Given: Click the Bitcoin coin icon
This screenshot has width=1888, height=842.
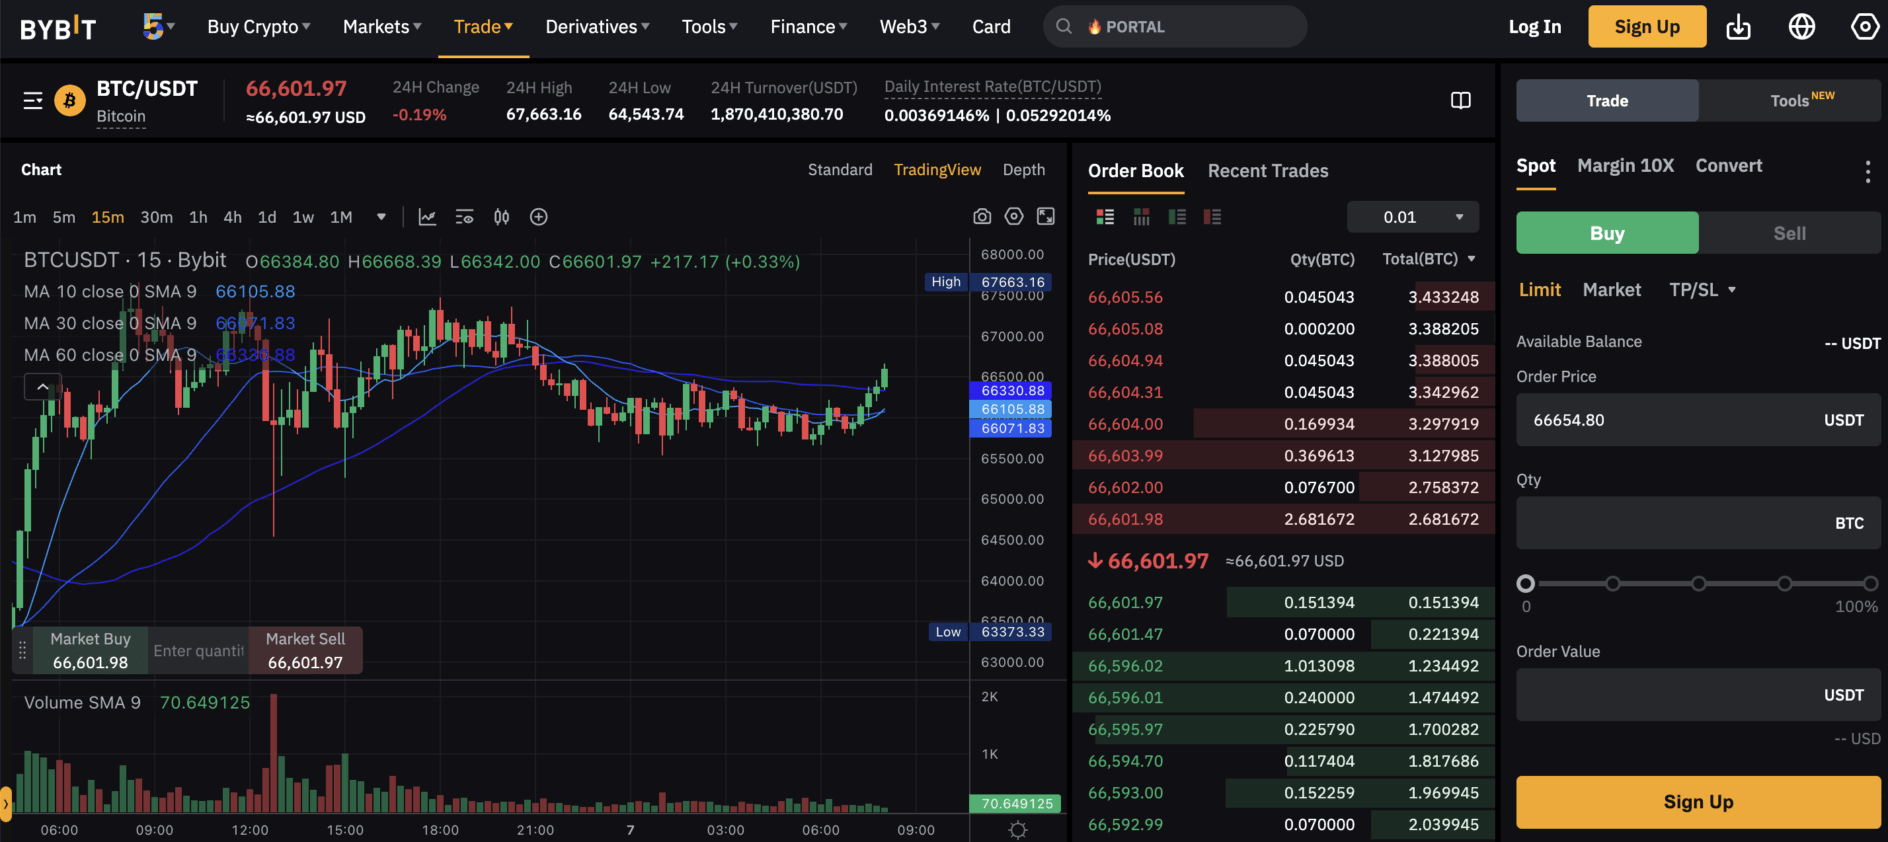Looking at the screenshot, I should (x=70, y=101).
